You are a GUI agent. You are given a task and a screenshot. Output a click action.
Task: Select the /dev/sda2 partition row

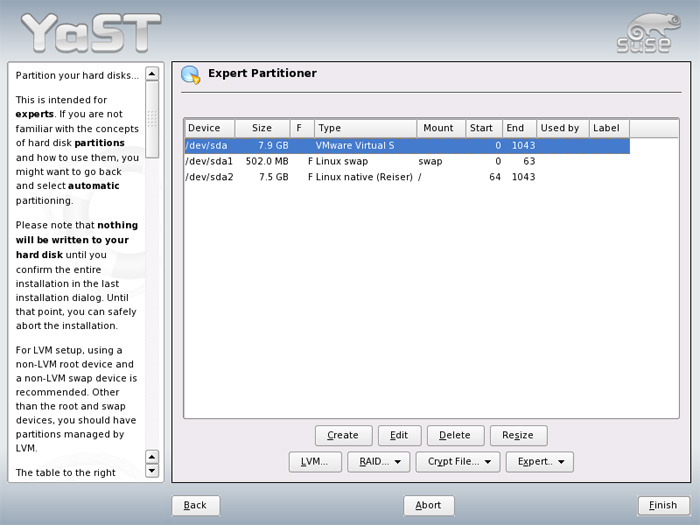(407, 177)
